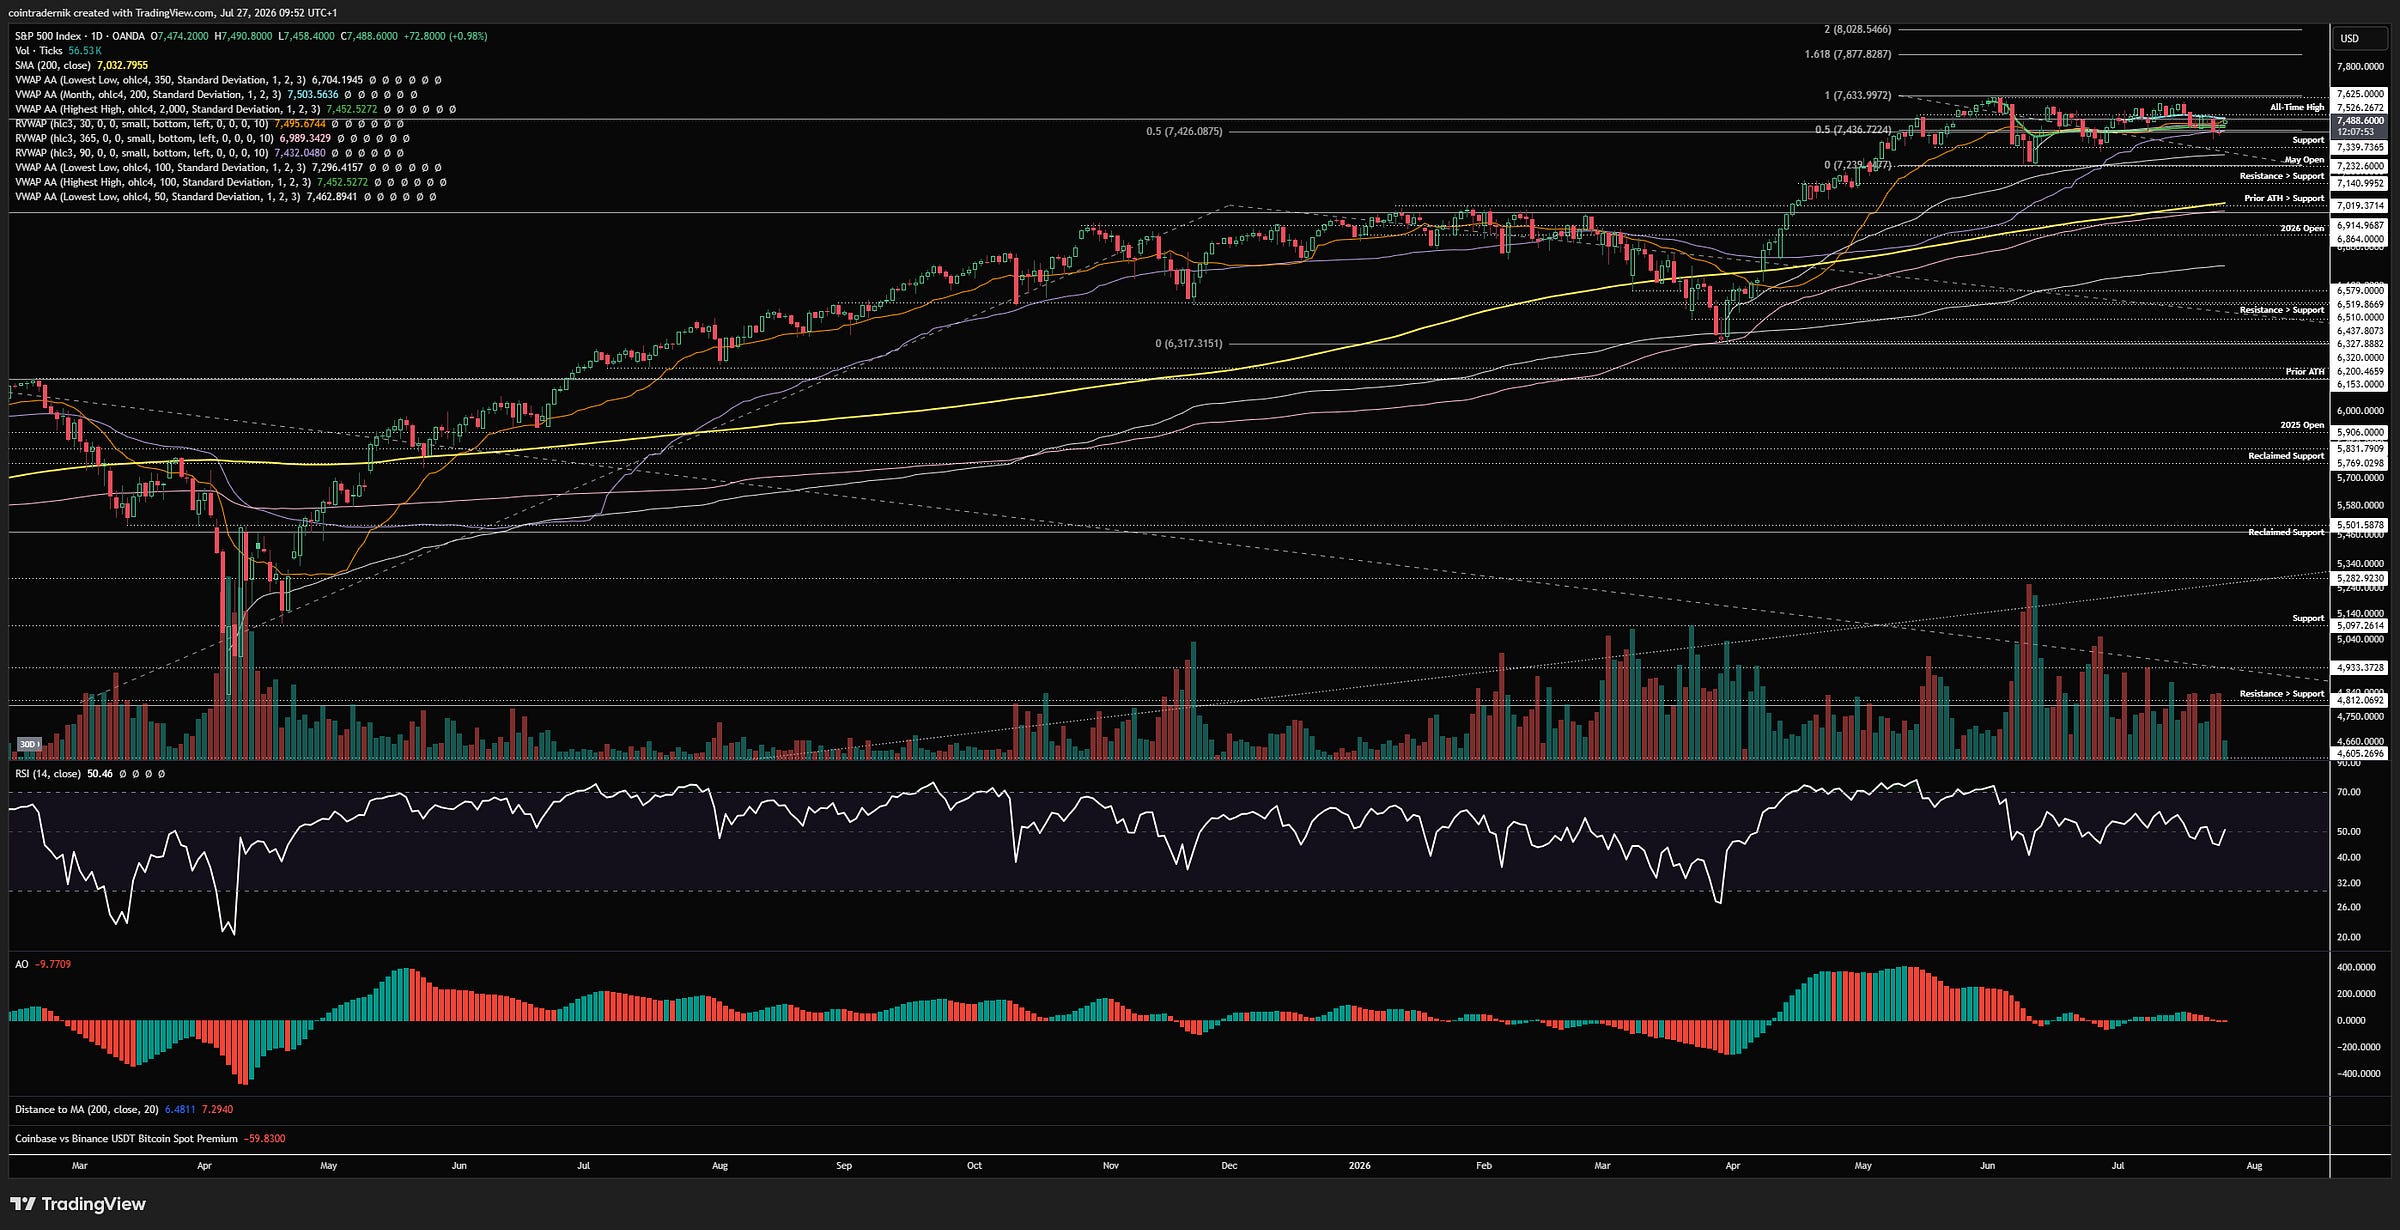Click the 2026 label on the time axis
Image resolution: width=2400 pixels, height=1230 pixels.
pyautogui.click(x=1359, y=1166)
